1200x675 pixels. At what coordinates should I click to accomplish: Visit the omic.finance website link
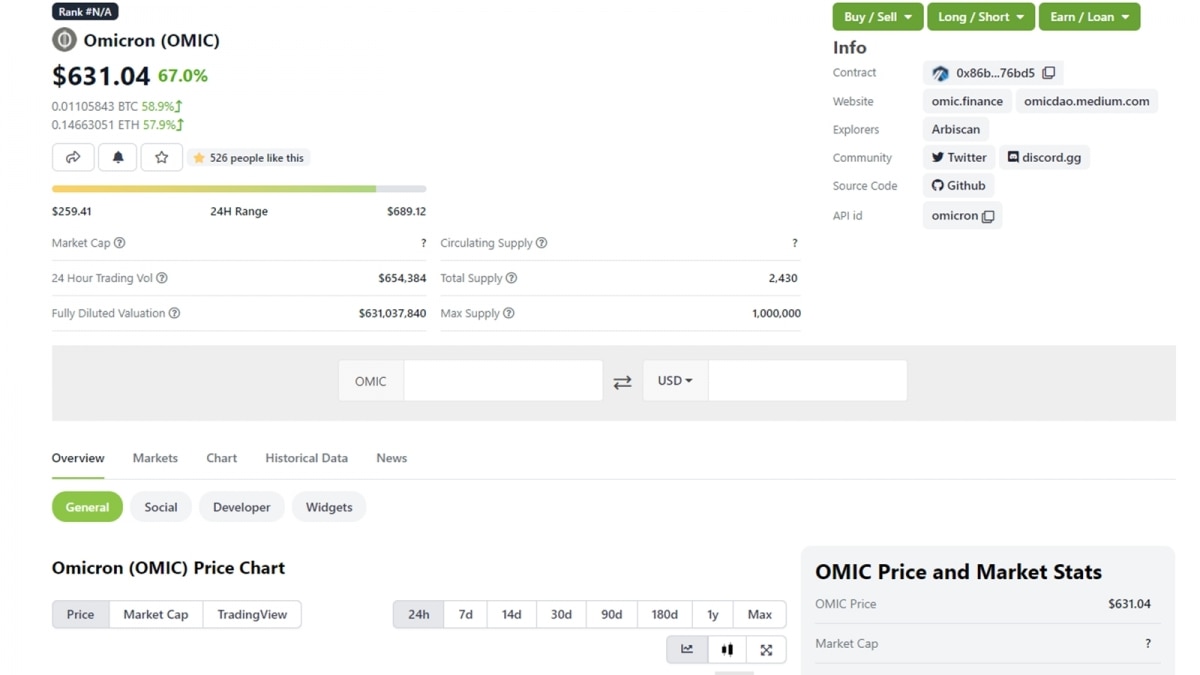966,101
